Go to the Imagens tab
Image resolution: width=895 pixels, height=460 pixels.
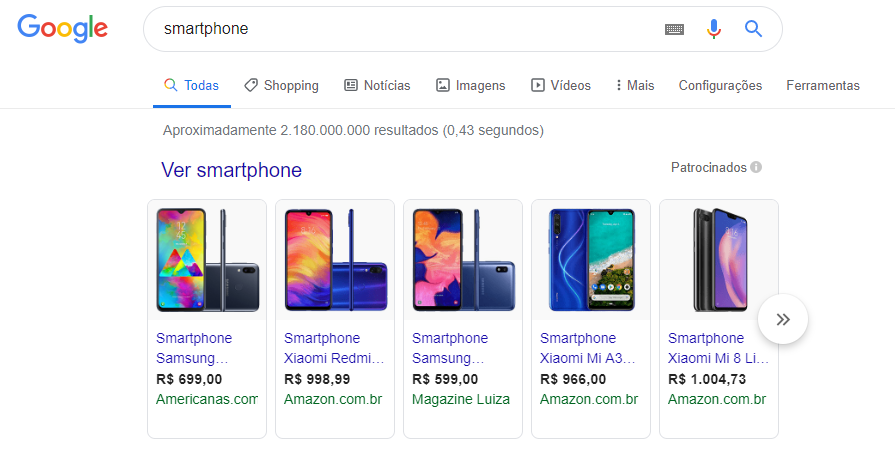click(470, 86)
